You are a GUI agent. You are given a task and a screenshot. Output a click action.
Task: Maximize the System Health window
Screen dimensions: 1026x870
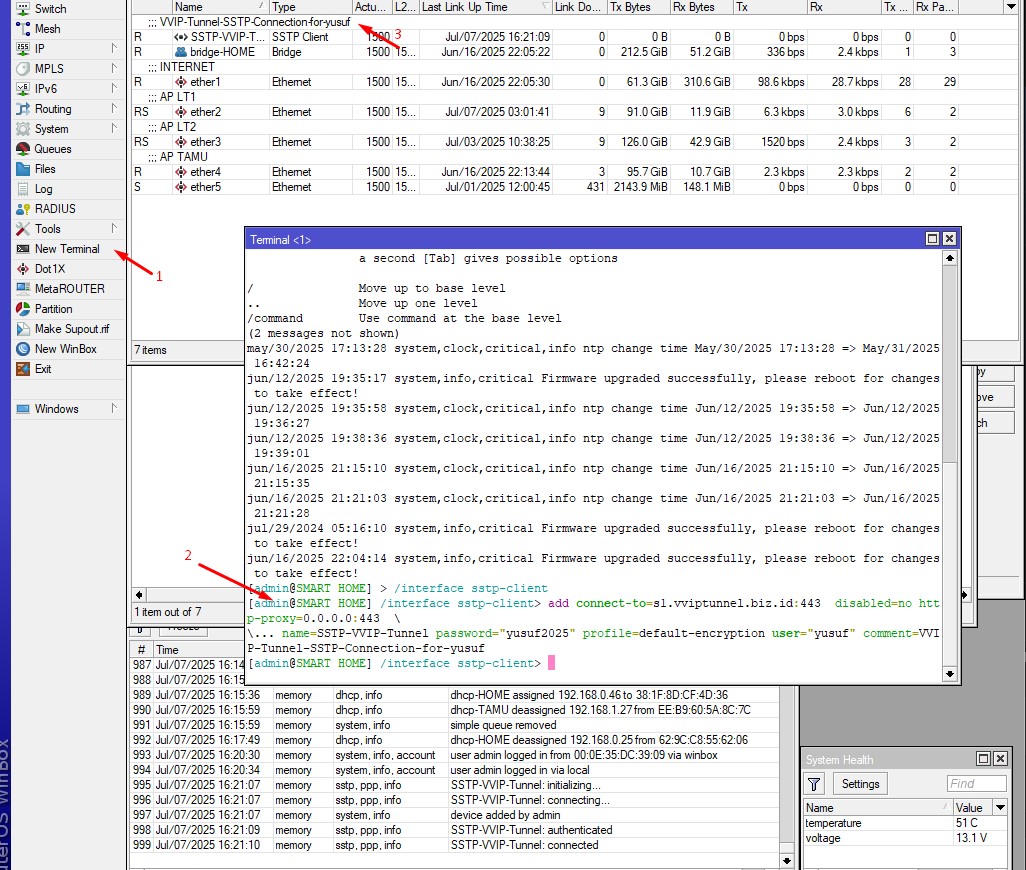(x=983, y=759)
